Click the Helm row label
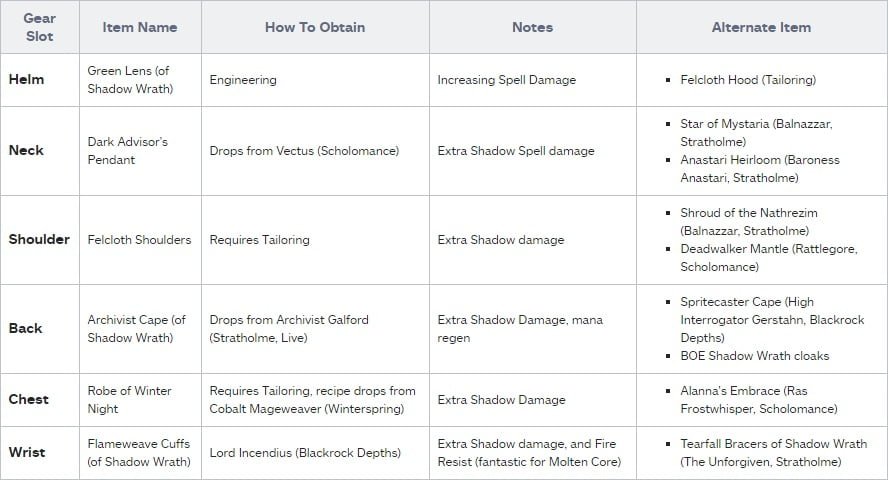This screenshot has width=888, height=480. coord(27,80)
